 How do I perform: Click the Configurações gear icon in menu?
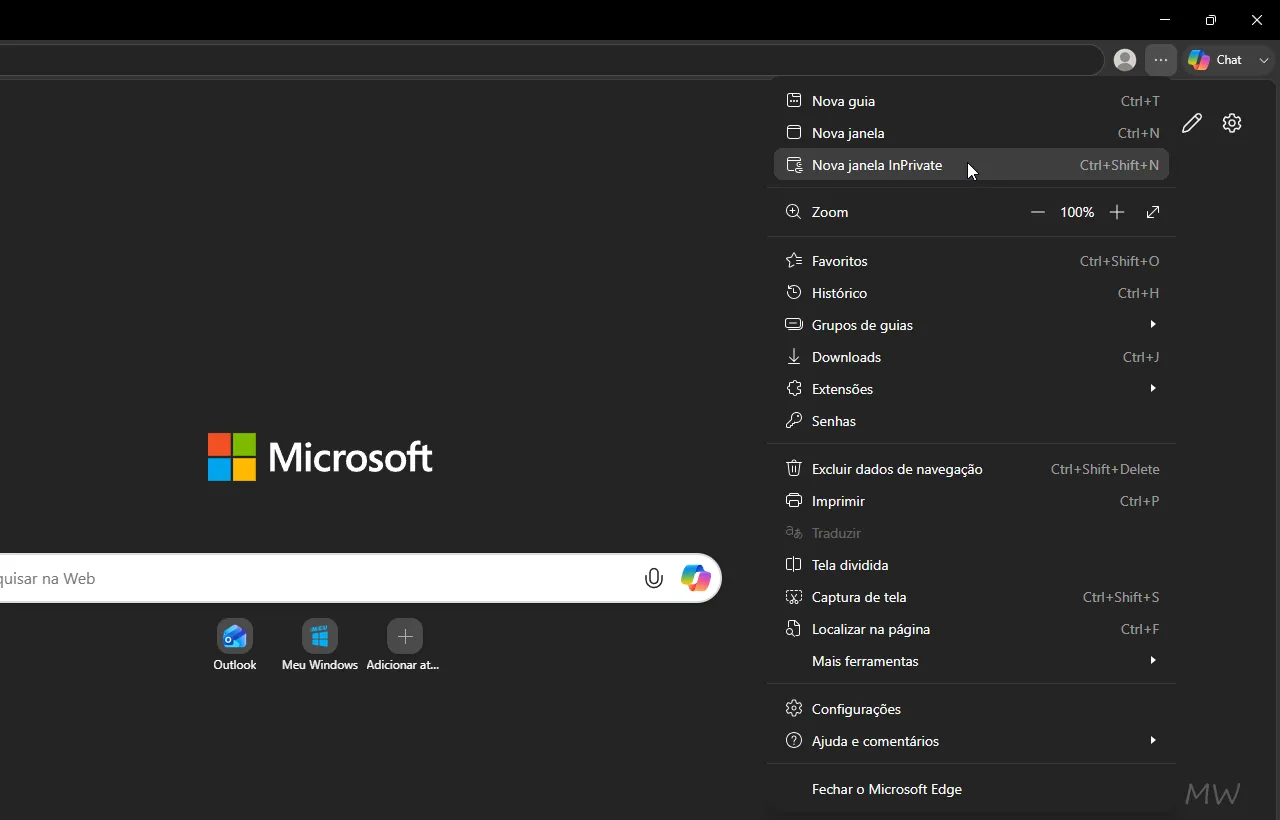(x=794, y=709)
